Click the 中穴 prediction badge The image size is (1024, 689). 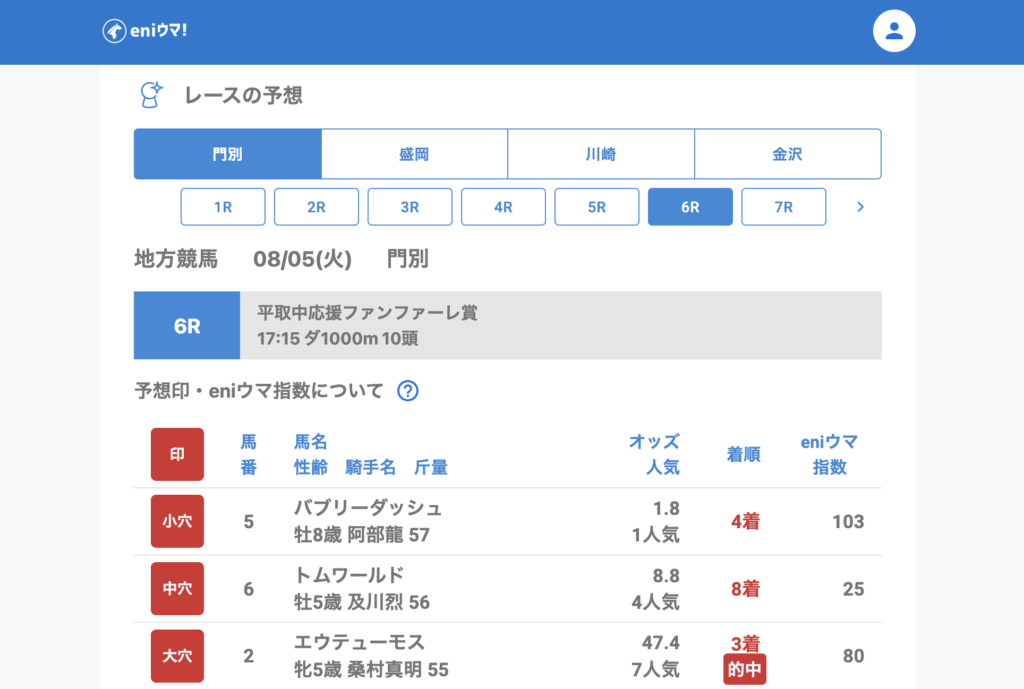point(177,589)
